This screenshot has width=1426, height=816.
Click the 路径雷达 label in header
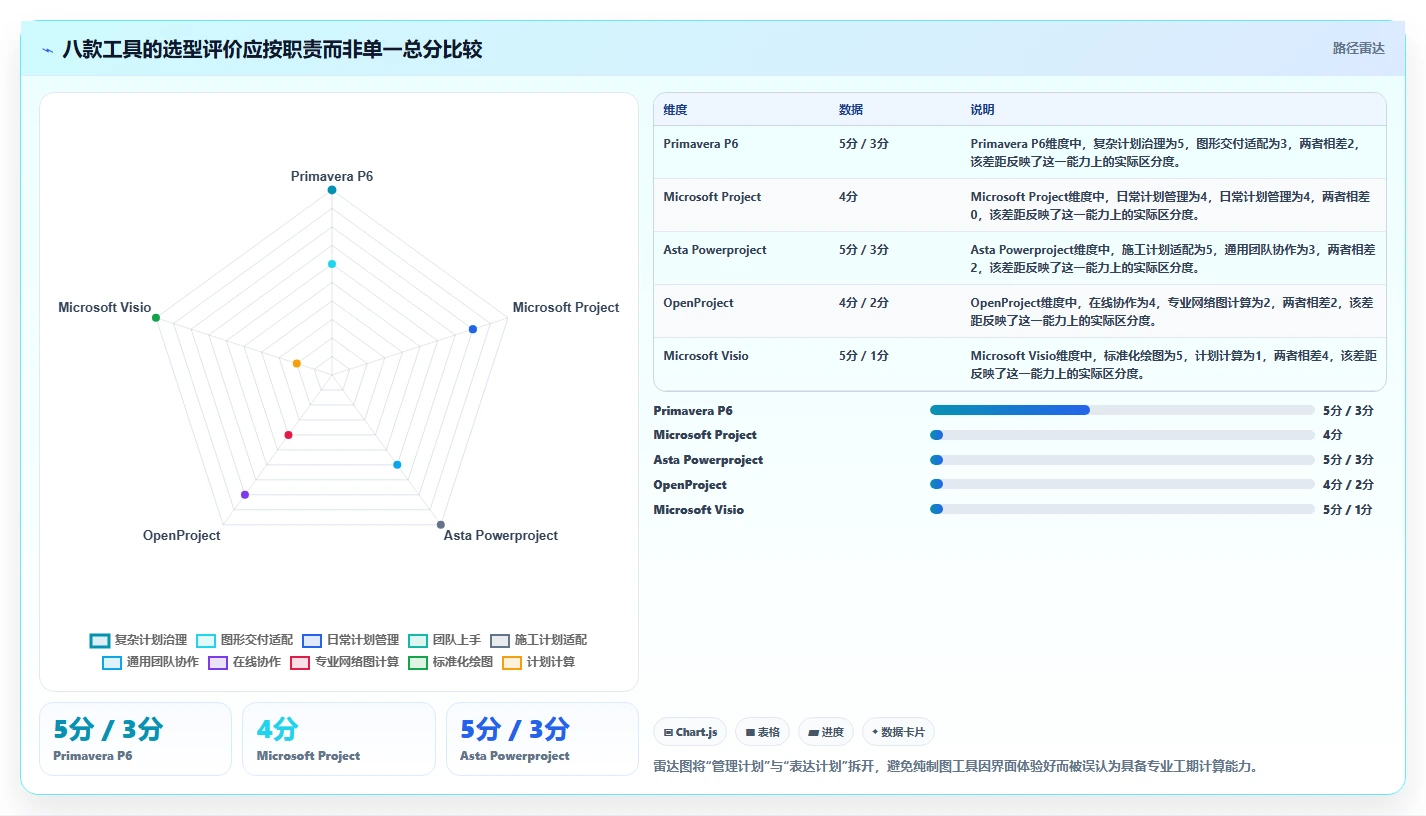pos(1358,48)
